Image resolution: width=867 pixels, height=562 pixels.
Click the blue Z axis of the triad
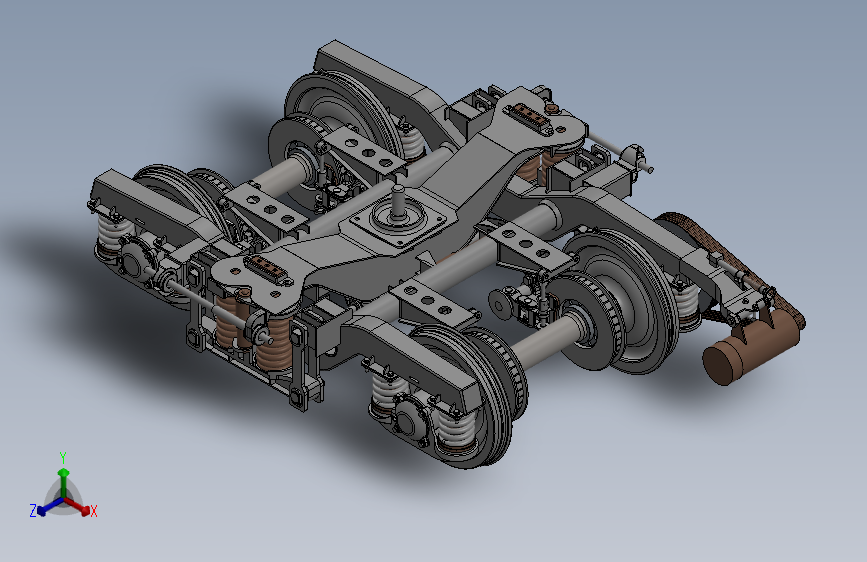point(51,506)
